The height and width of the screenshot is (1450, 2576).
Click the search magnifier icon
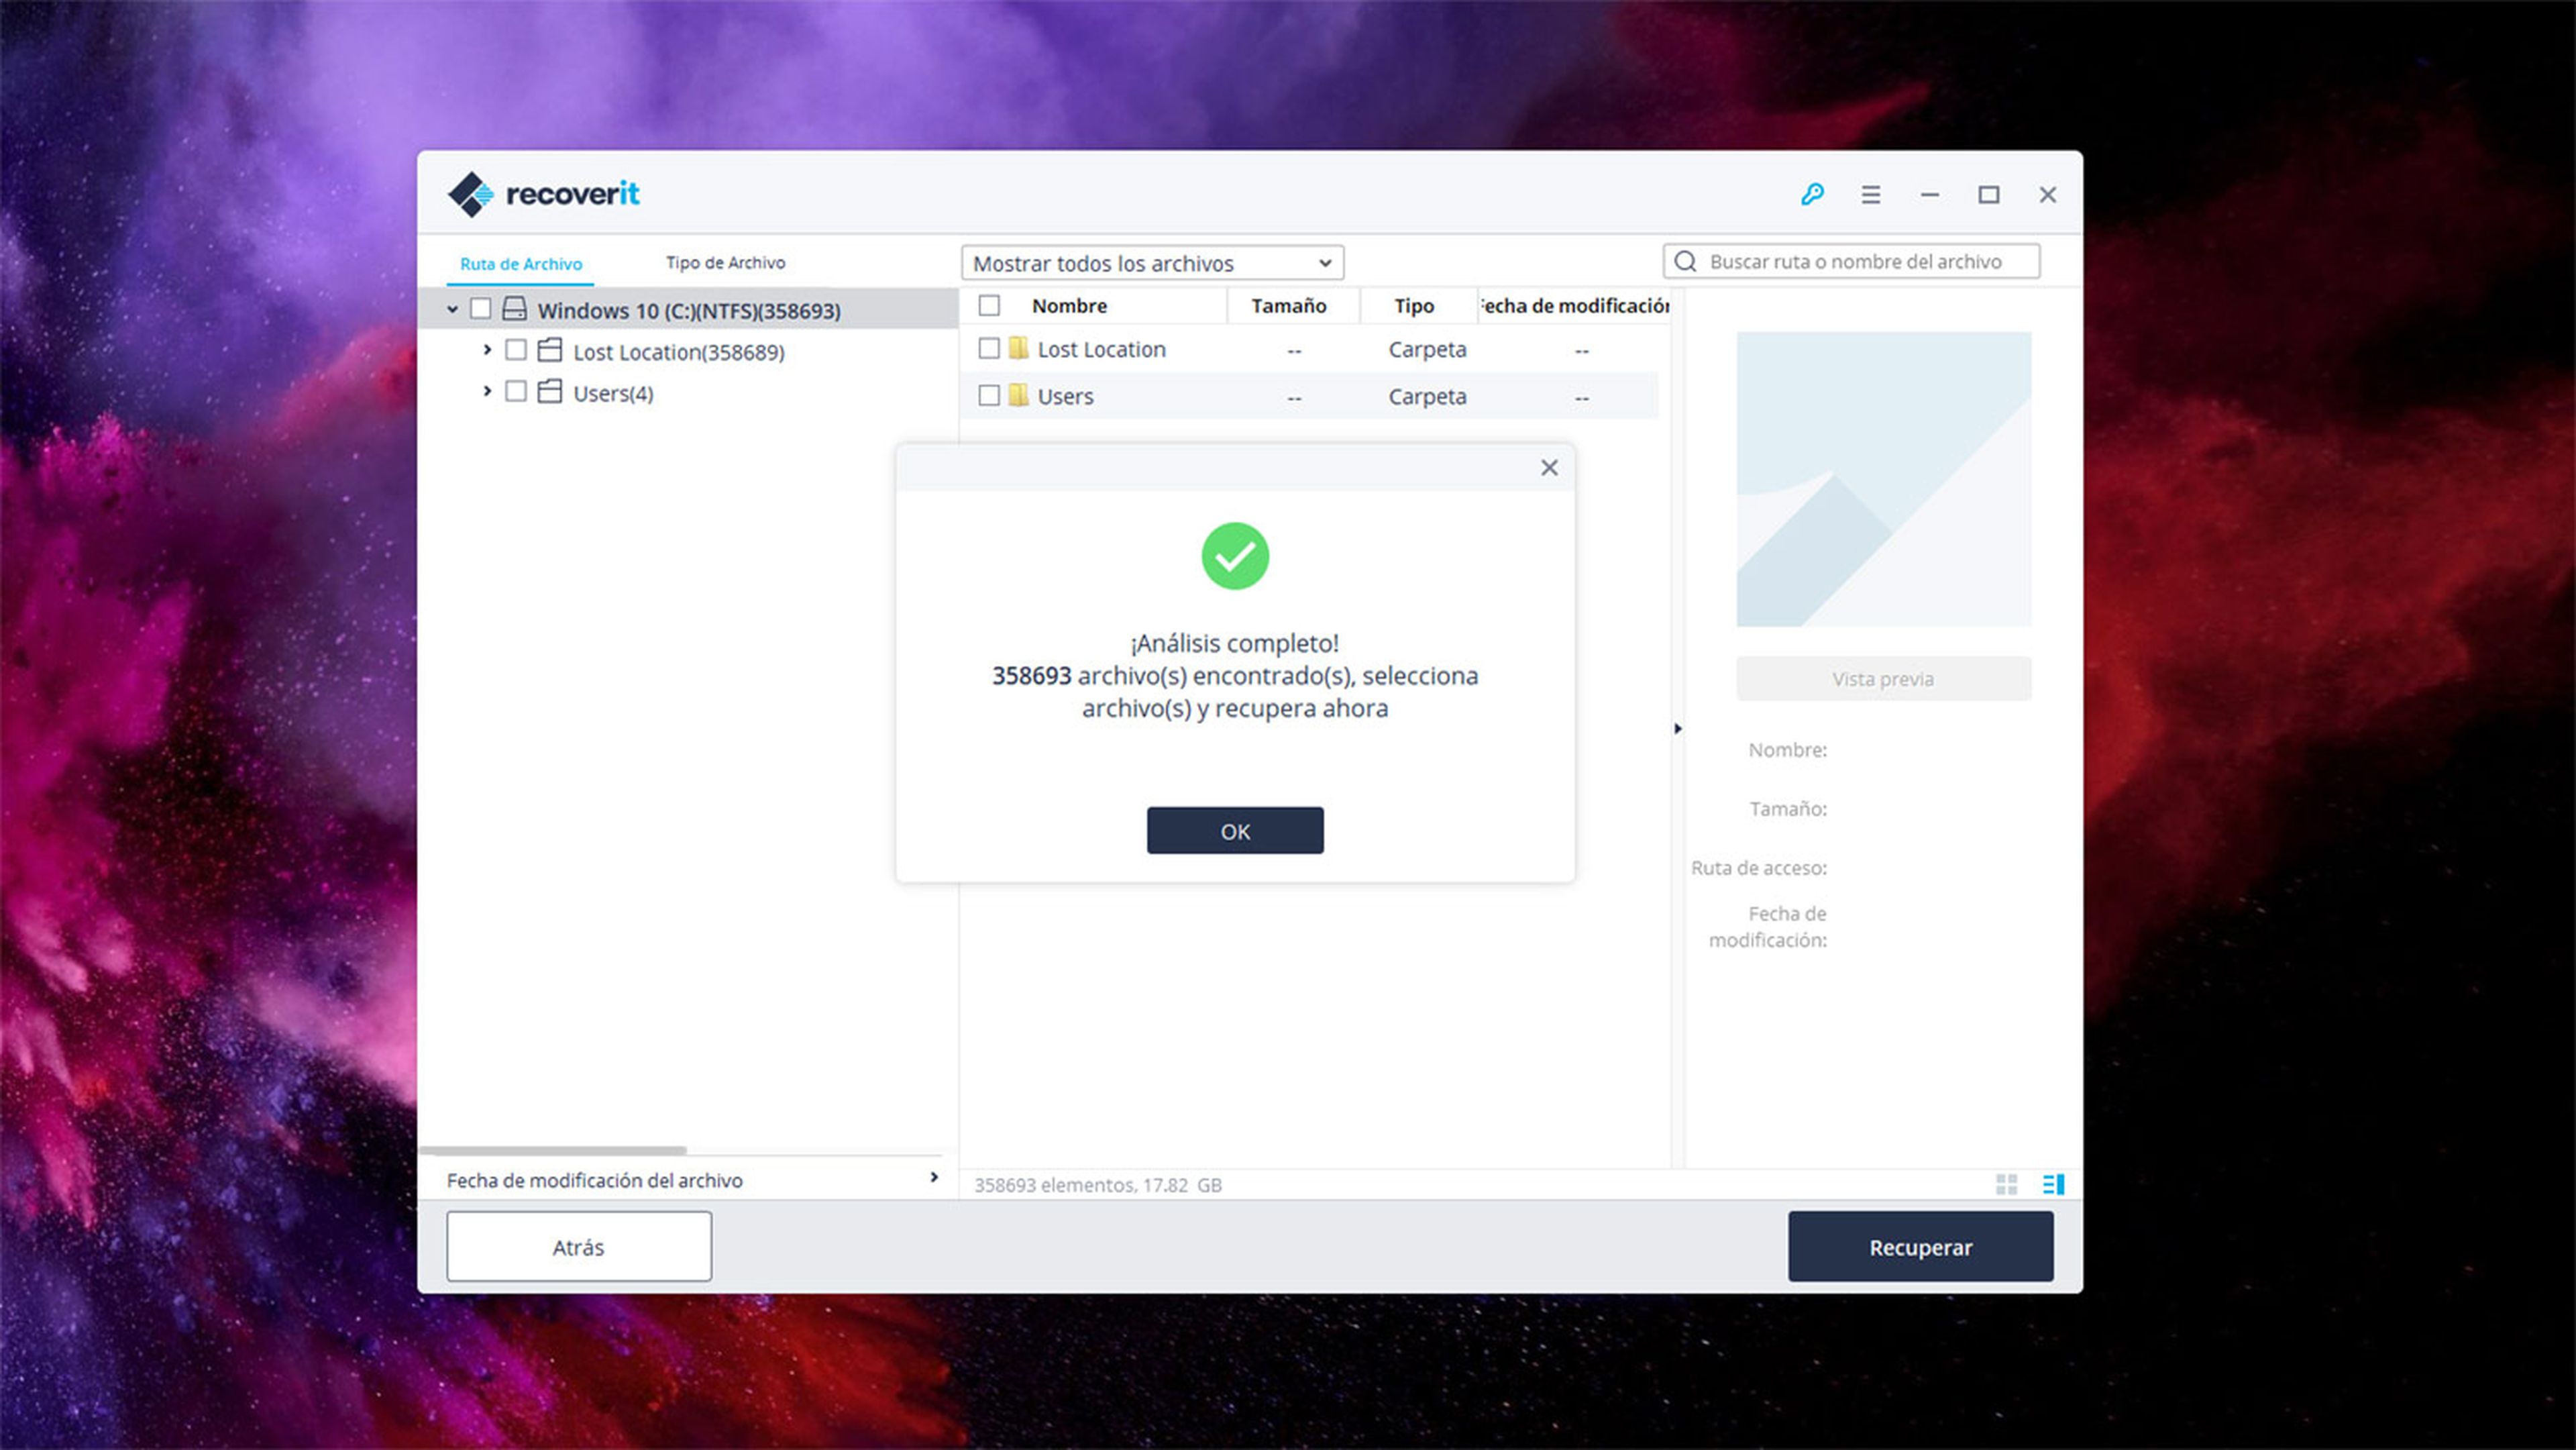[x=1685, y=261]
